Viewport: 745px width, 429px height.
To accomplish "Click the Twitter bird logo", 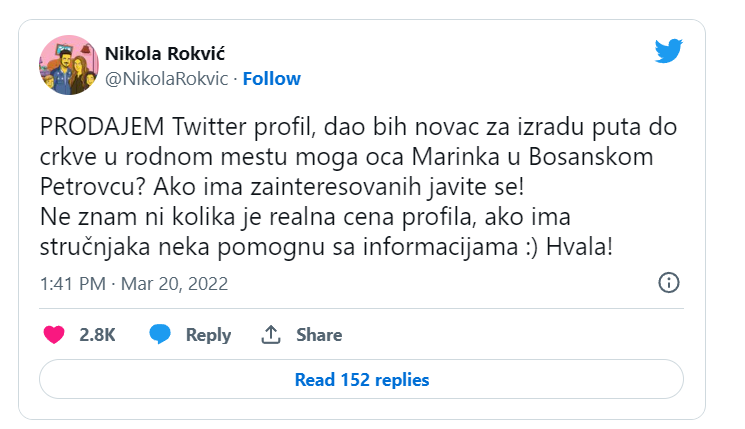I will 668,52.
